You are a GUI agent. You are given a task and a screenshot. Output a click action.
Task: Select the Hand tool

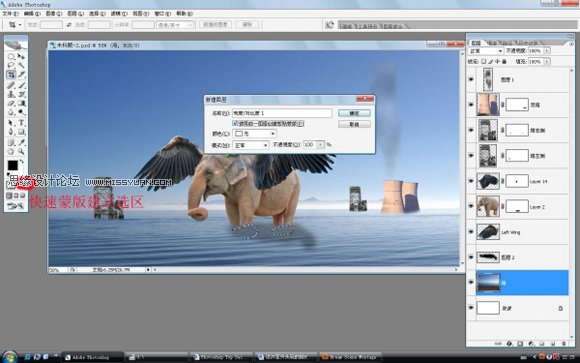(11, 151)
